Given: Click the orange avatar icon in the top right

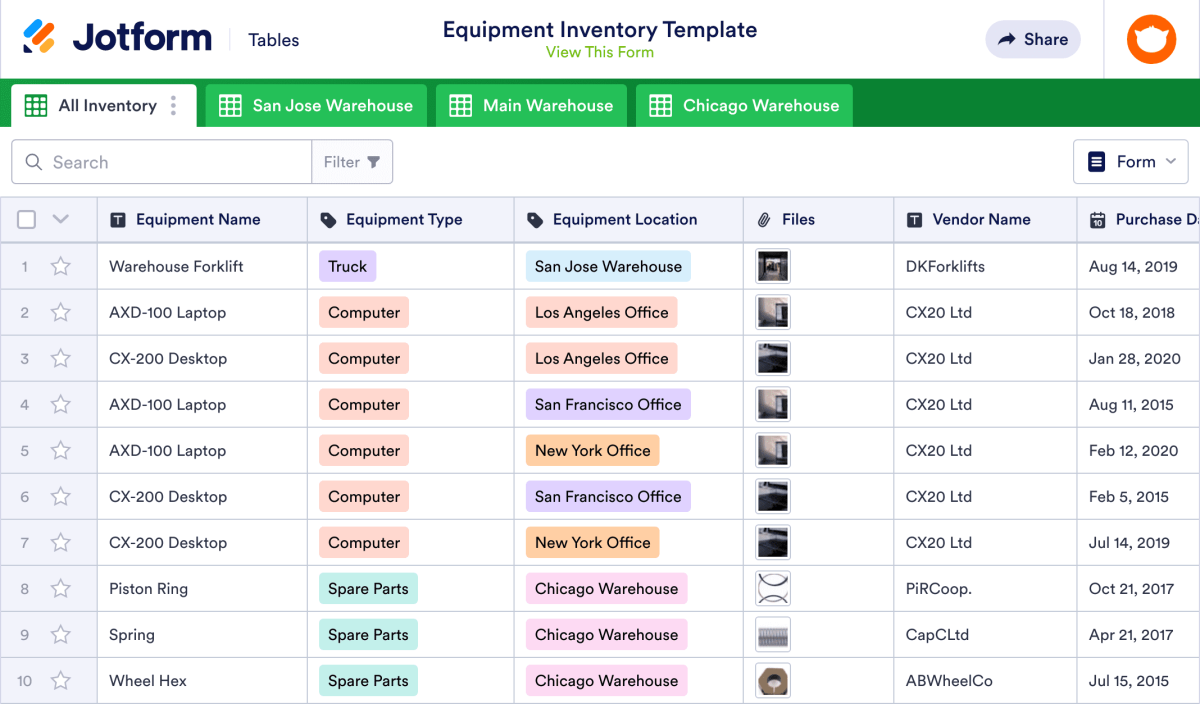Looking at the screenshot, I should point(1150,39).
